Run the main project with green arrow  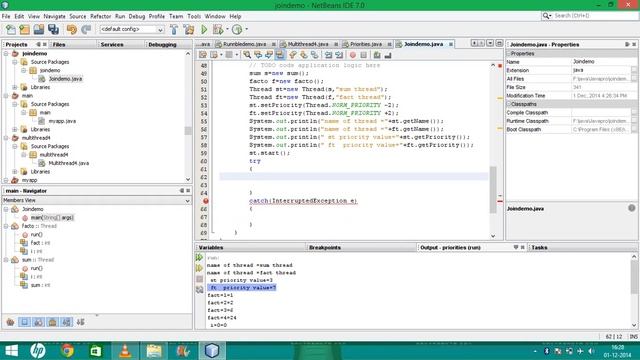(x=204, y=29)
